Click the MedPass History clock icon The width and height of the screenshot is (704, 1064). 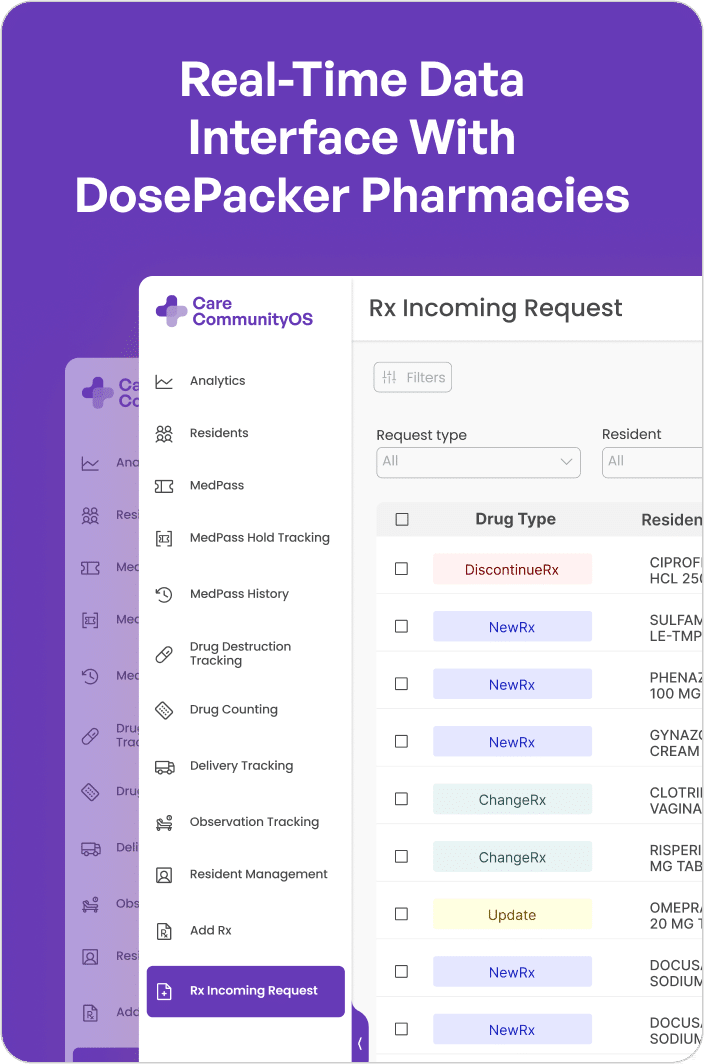coord(164,594)
